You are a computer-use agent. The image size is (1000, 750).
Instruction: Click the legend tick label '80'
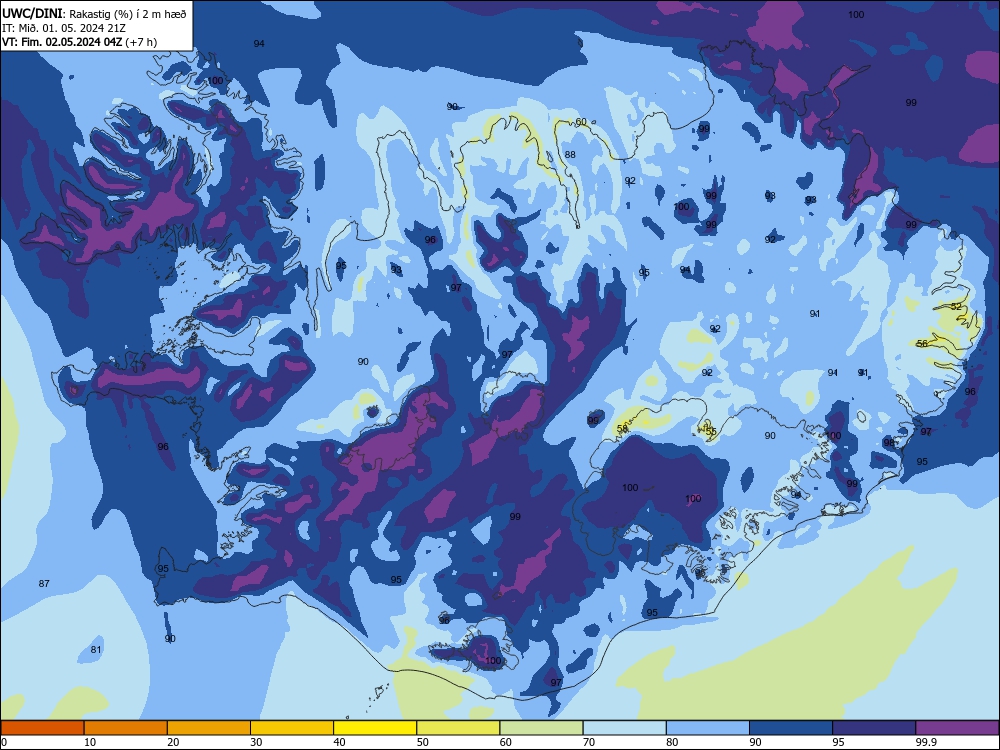(672, 742)
